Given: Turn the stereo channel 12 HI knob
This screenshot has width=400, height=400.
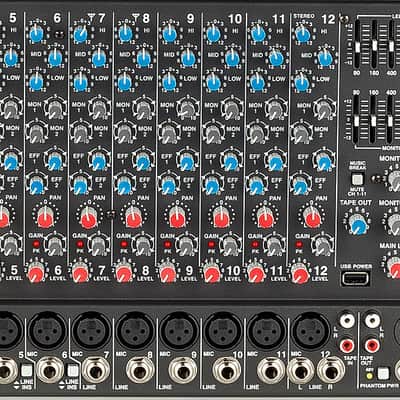Looking at the screenshot, I should [x=303, y=34].
